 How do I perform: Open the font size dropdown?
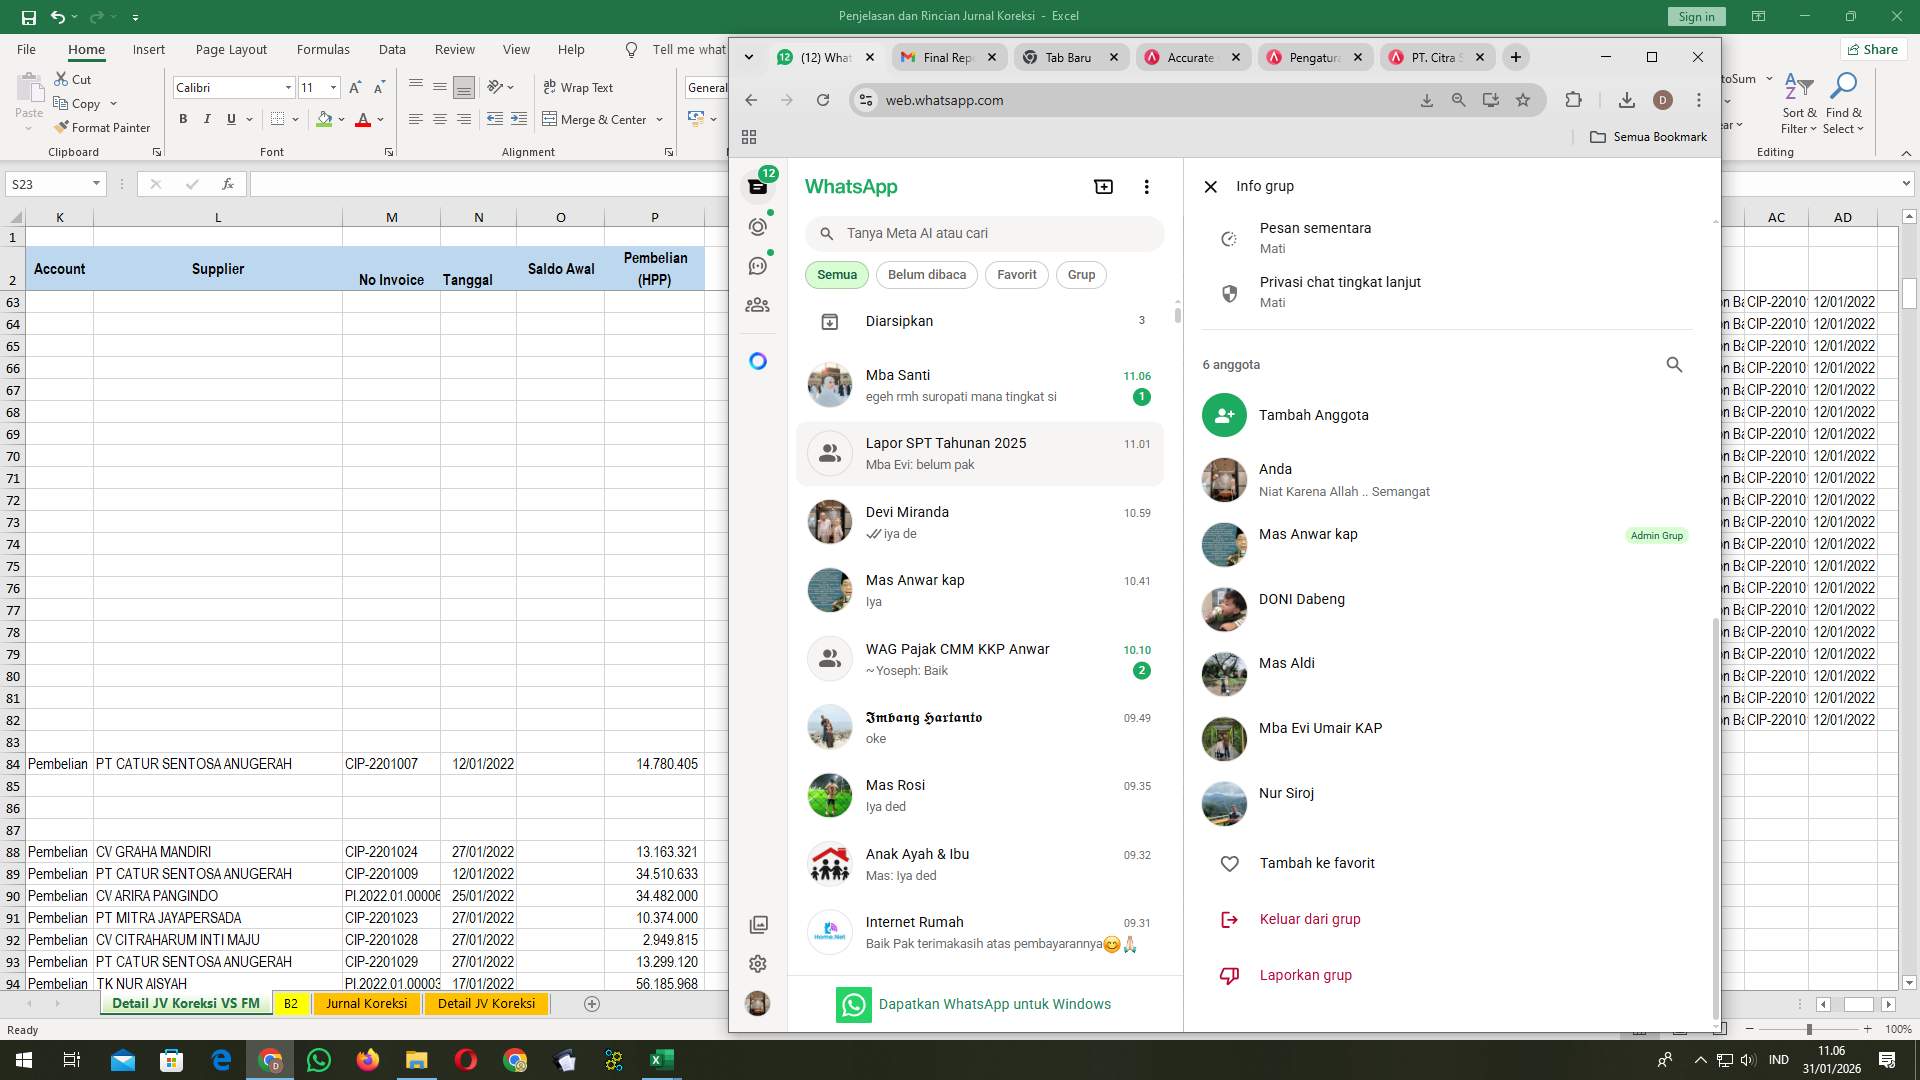tap(333, 87)
